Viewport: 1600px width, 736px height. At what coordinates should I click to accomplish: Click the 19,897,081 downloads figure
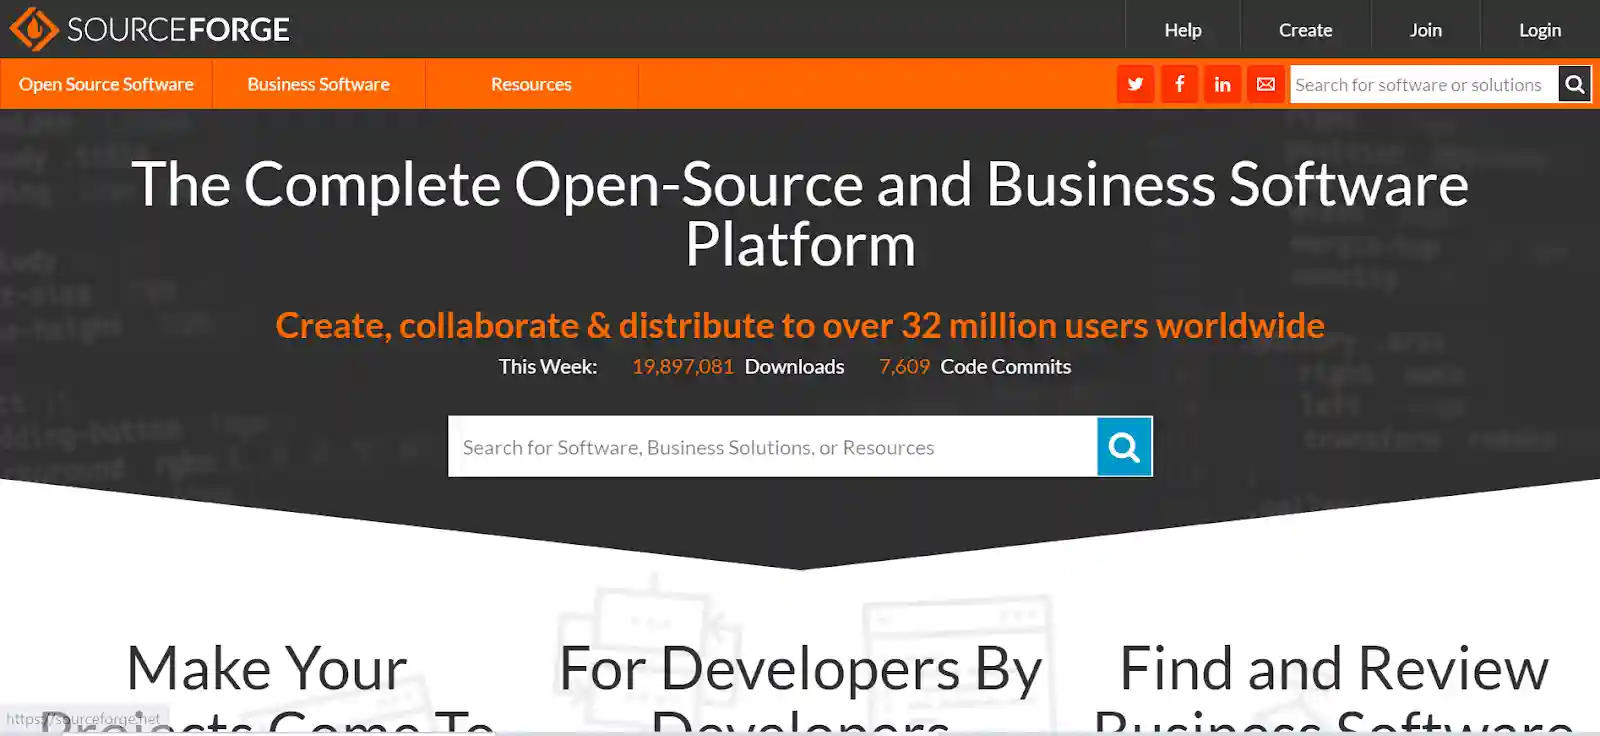click(683, 367)
